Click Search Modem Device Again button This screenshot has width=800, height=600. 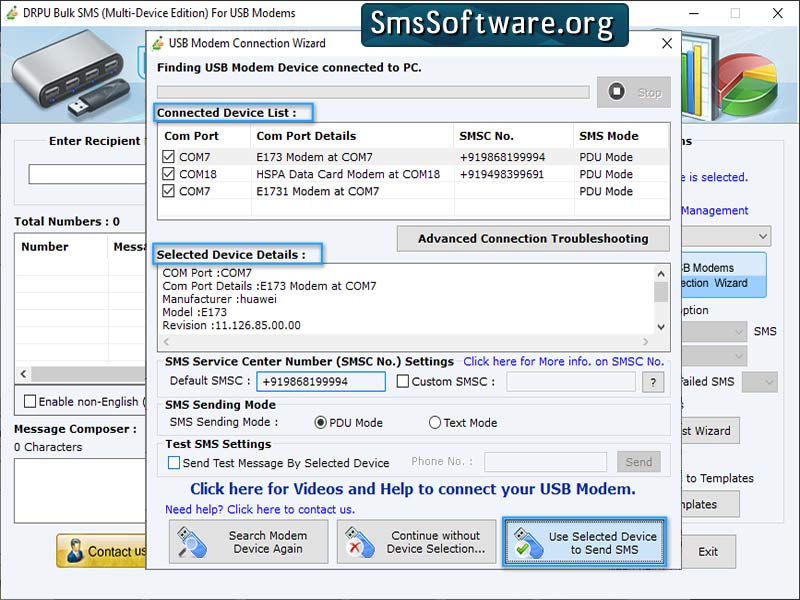(x=248, y=542)
